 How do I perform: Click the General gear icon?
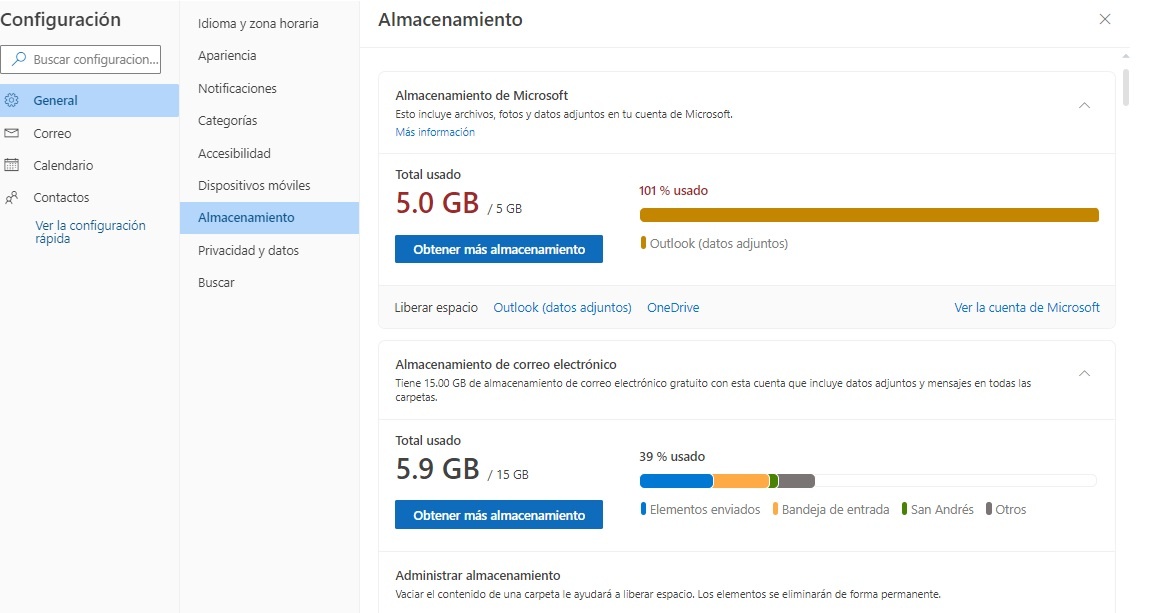[x=12, y=100]
